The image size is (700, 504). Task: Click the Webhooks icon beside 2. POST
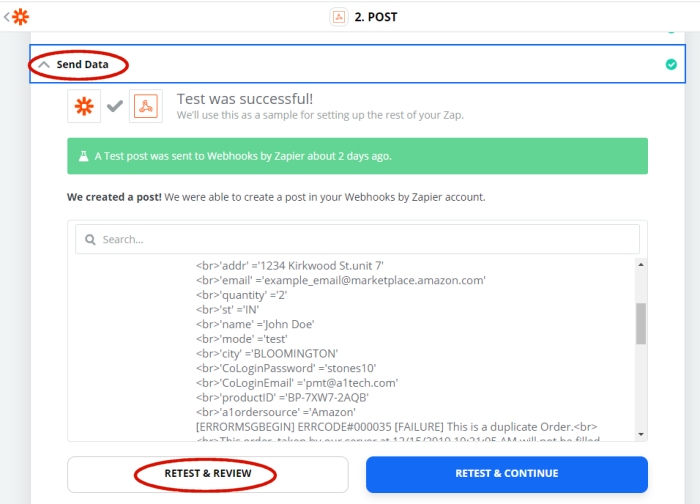[339, 17]
